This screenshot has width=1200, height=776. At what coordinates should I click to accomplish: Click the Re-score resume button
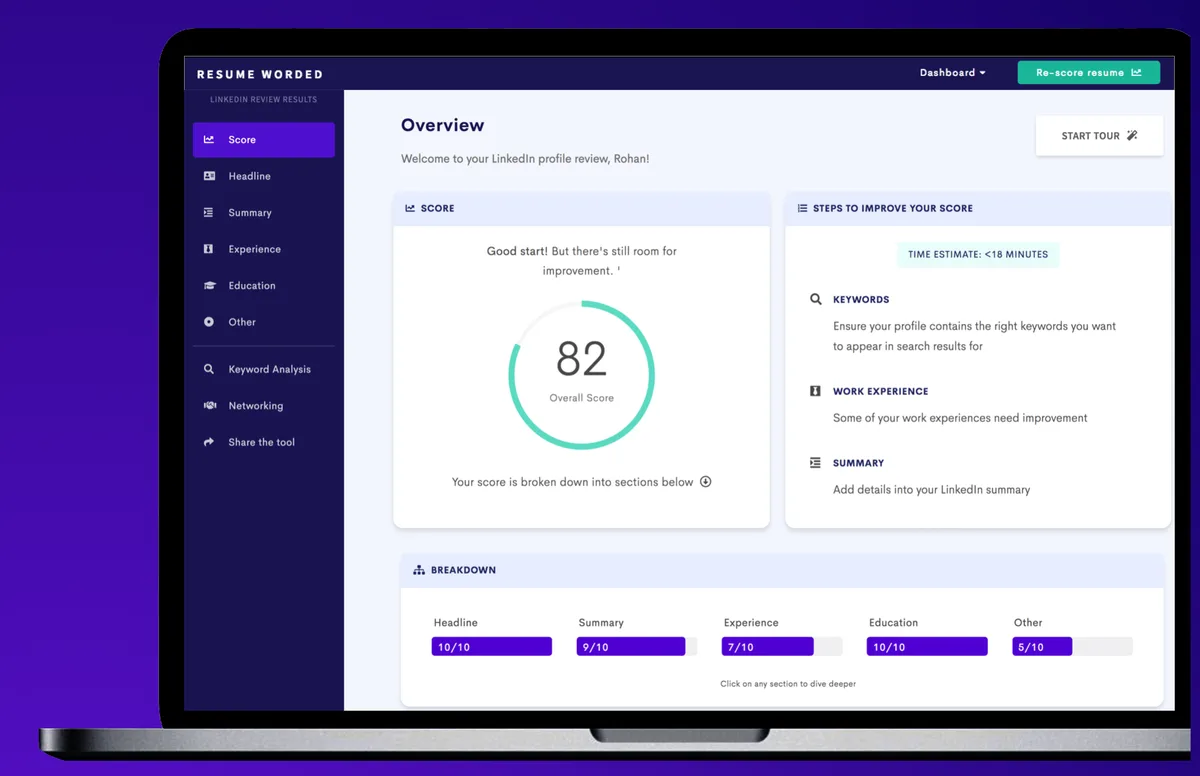1089,73
